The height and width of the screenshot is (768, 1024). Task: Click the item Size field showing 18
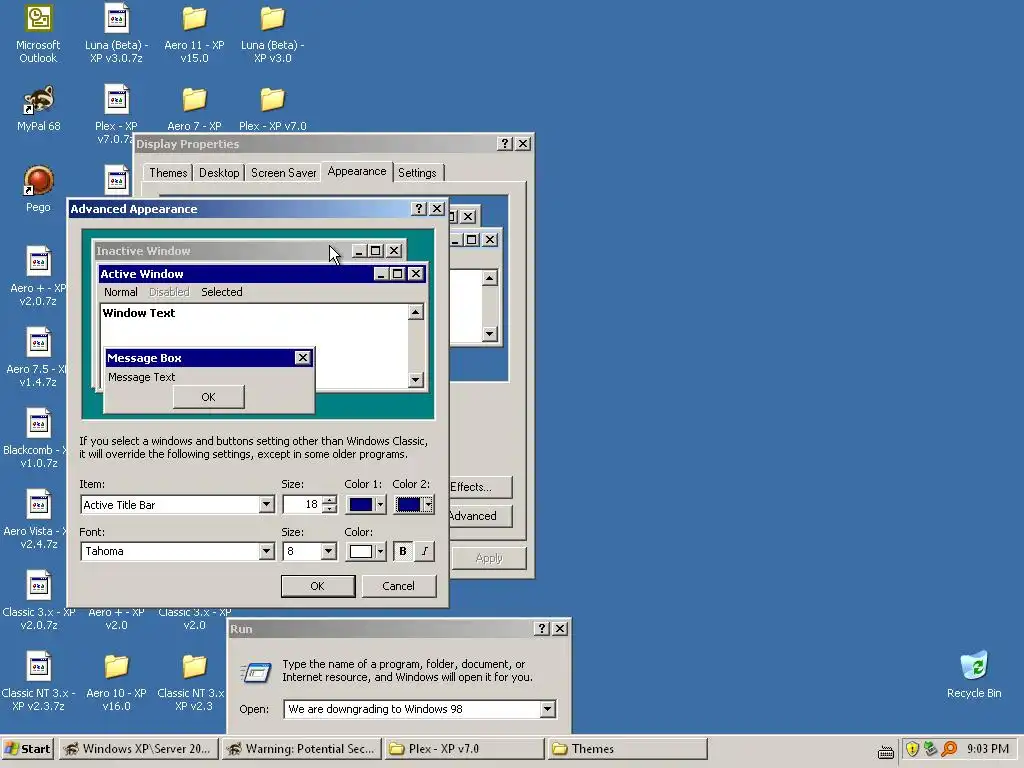point(302,505)
